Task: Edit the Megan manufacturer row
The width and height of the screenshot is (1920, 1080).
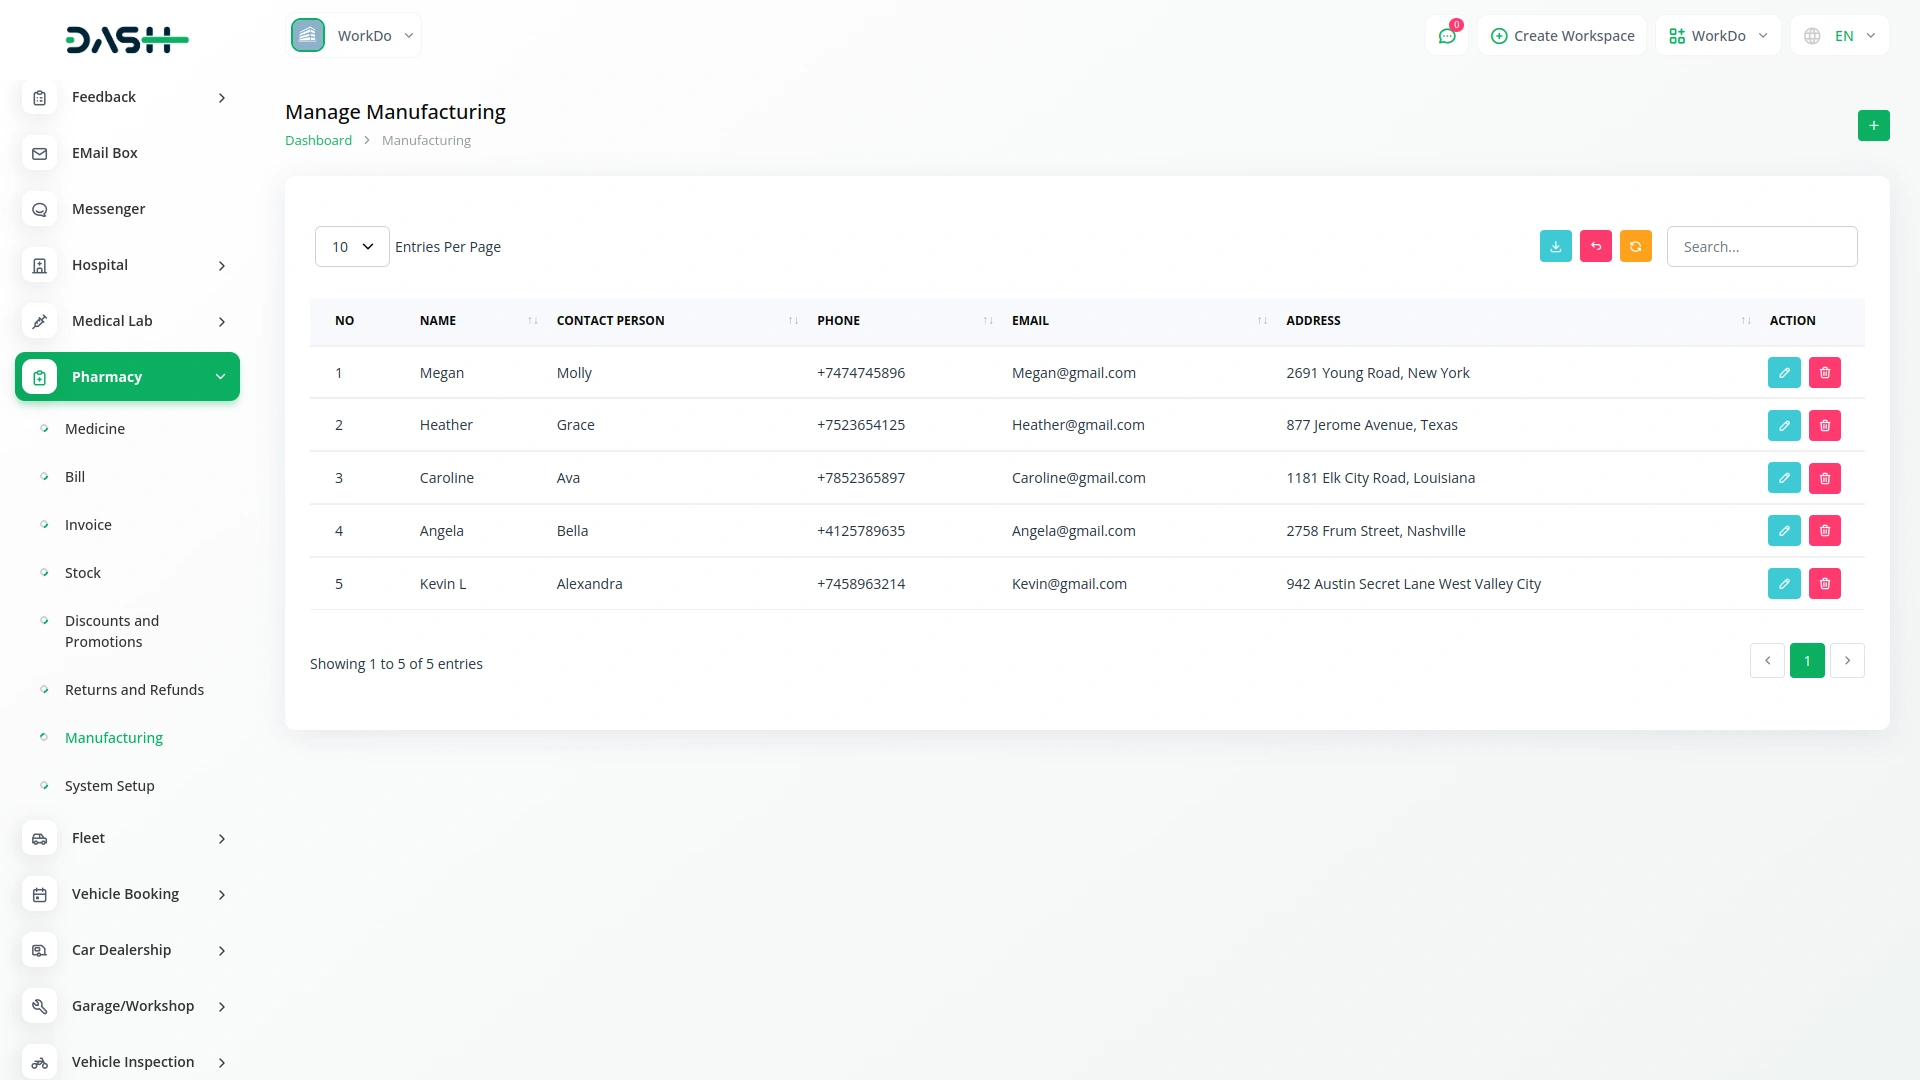Action: pyautogui.click(x=1783, y=373)
